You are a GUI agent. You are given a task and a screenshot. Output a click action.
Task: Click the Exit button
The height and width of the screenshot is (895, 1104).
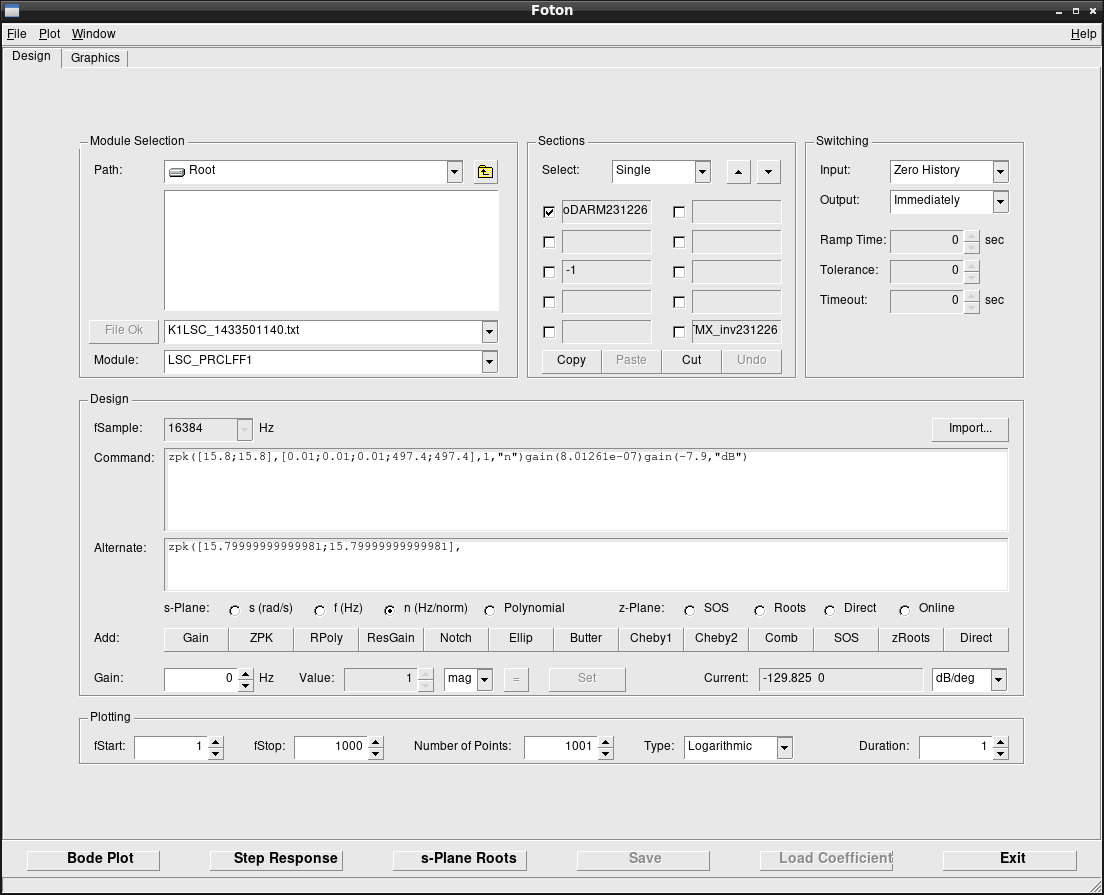point(1010,859)
